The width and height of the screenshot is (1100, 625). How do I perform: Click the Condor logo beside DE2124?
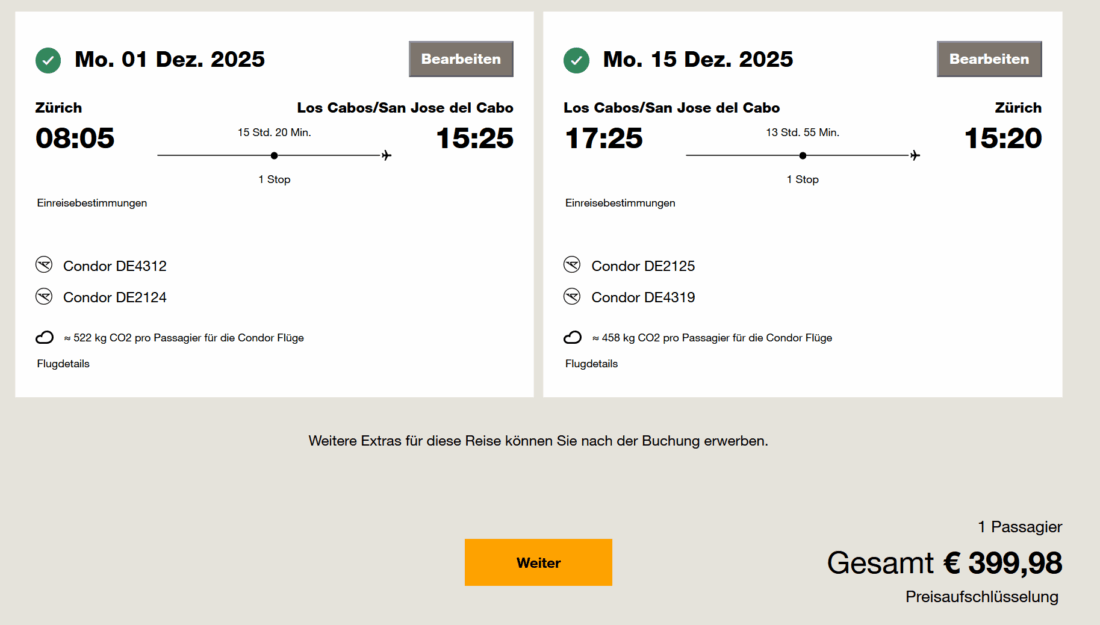44,297
